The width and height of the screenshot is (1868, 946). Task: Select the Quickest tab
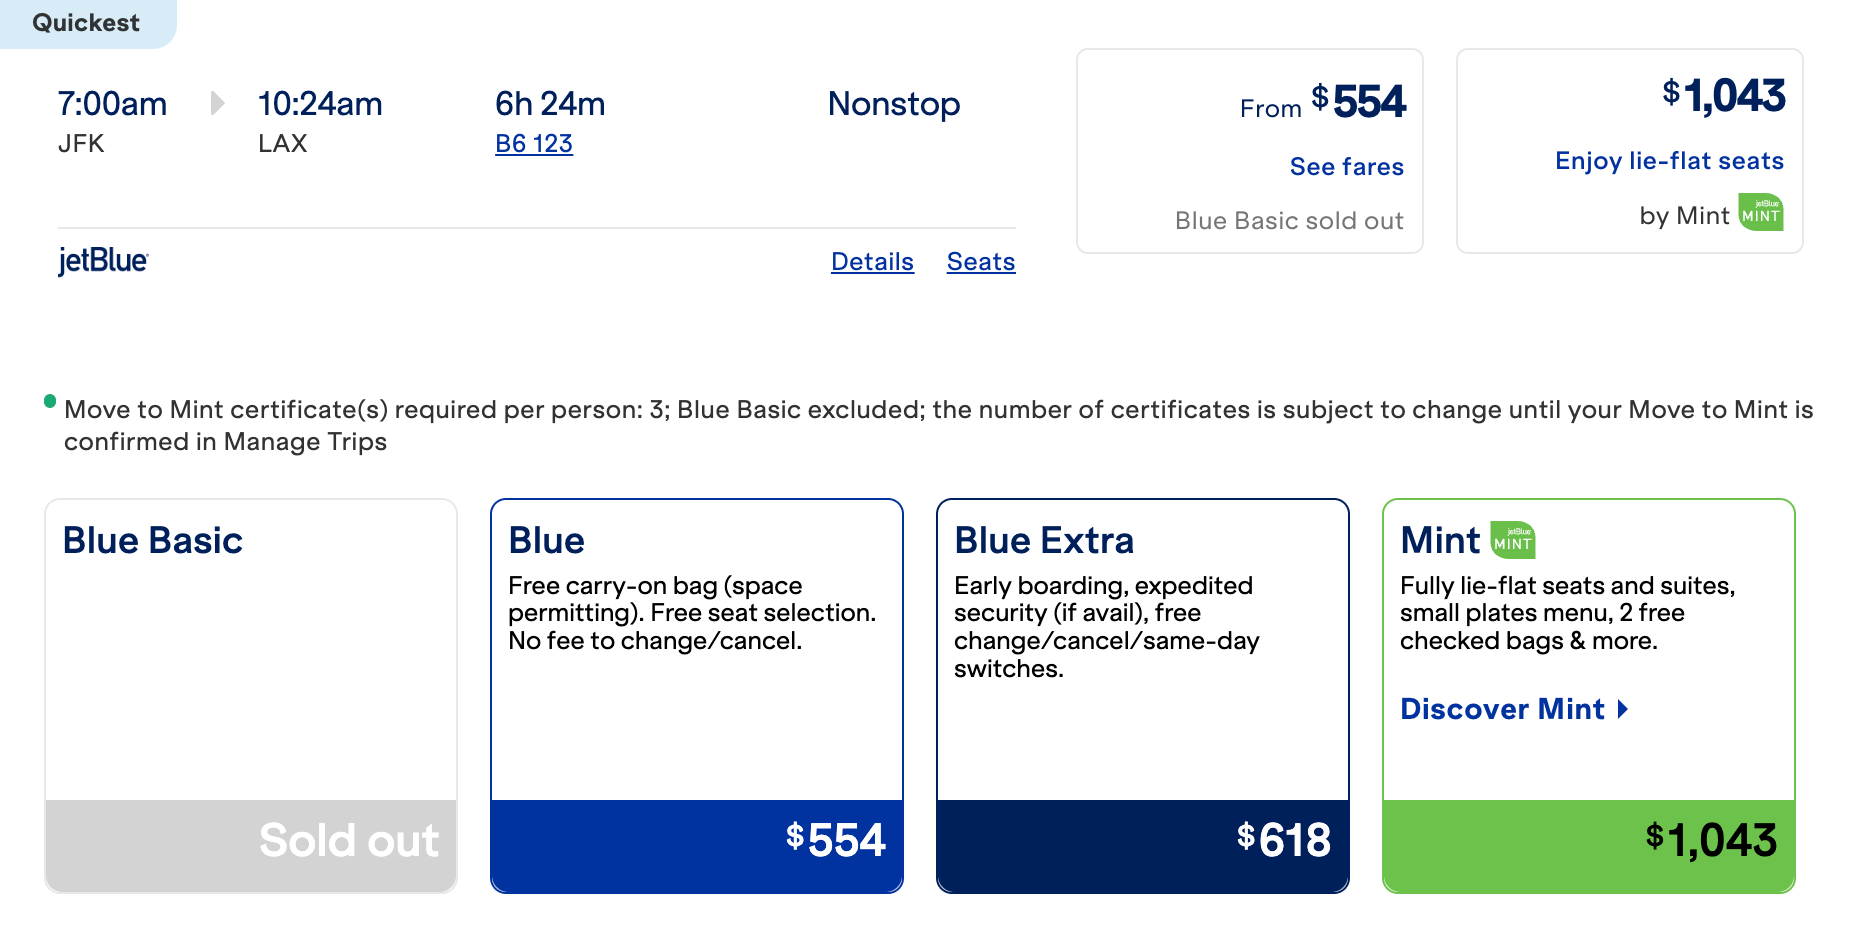[x=86, y=22]
